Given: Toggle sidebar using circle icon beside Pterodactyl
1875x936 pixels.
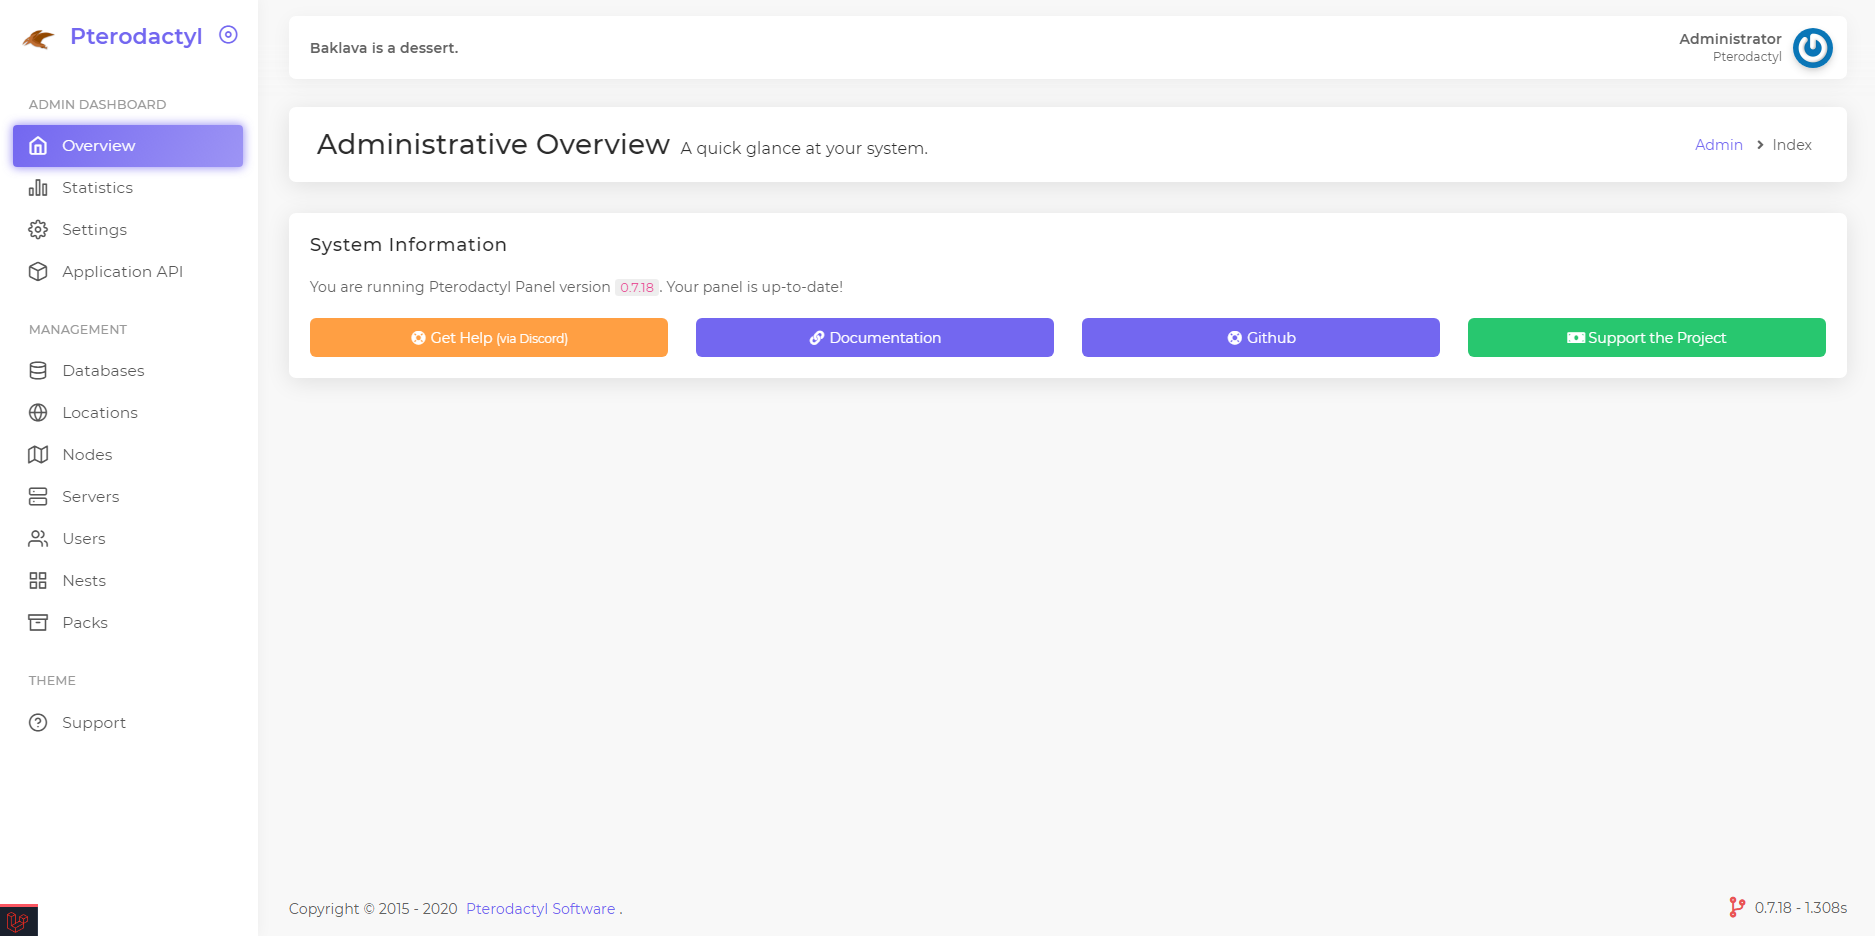Looking at the screenshot, I should click(x=228, y=35).
